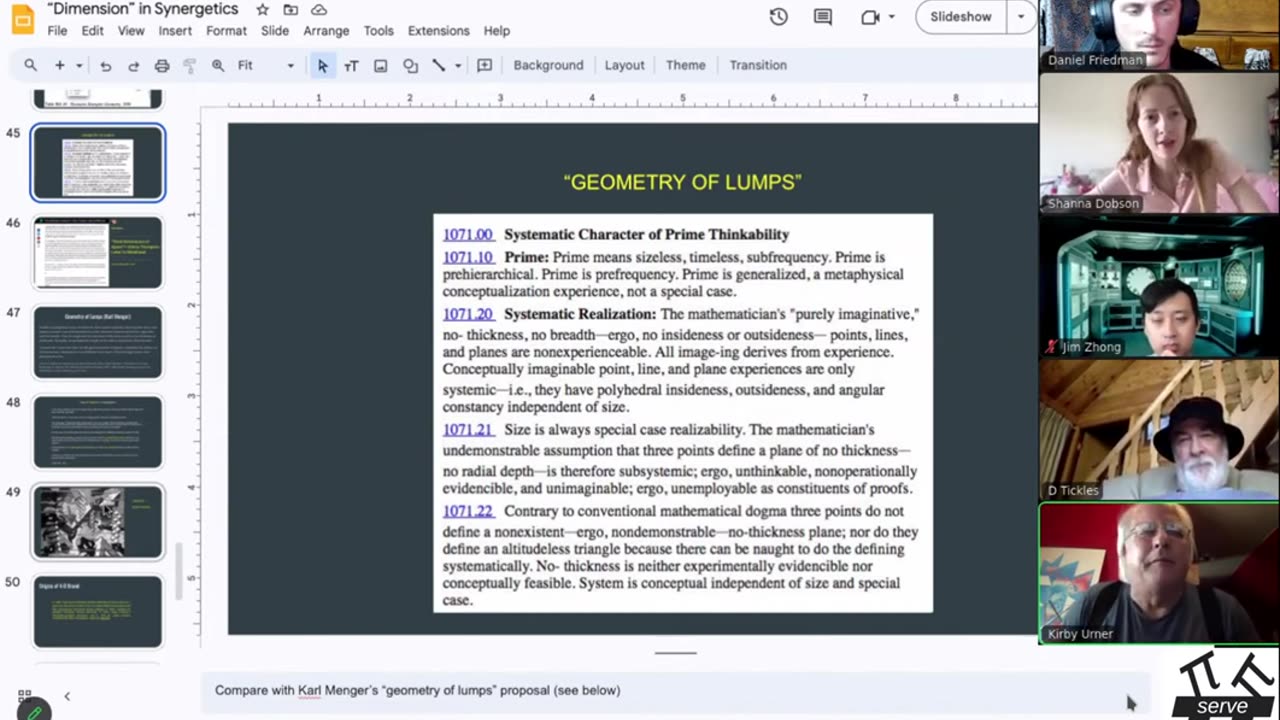Click the speaker notes text about Karl Menger

417,690
